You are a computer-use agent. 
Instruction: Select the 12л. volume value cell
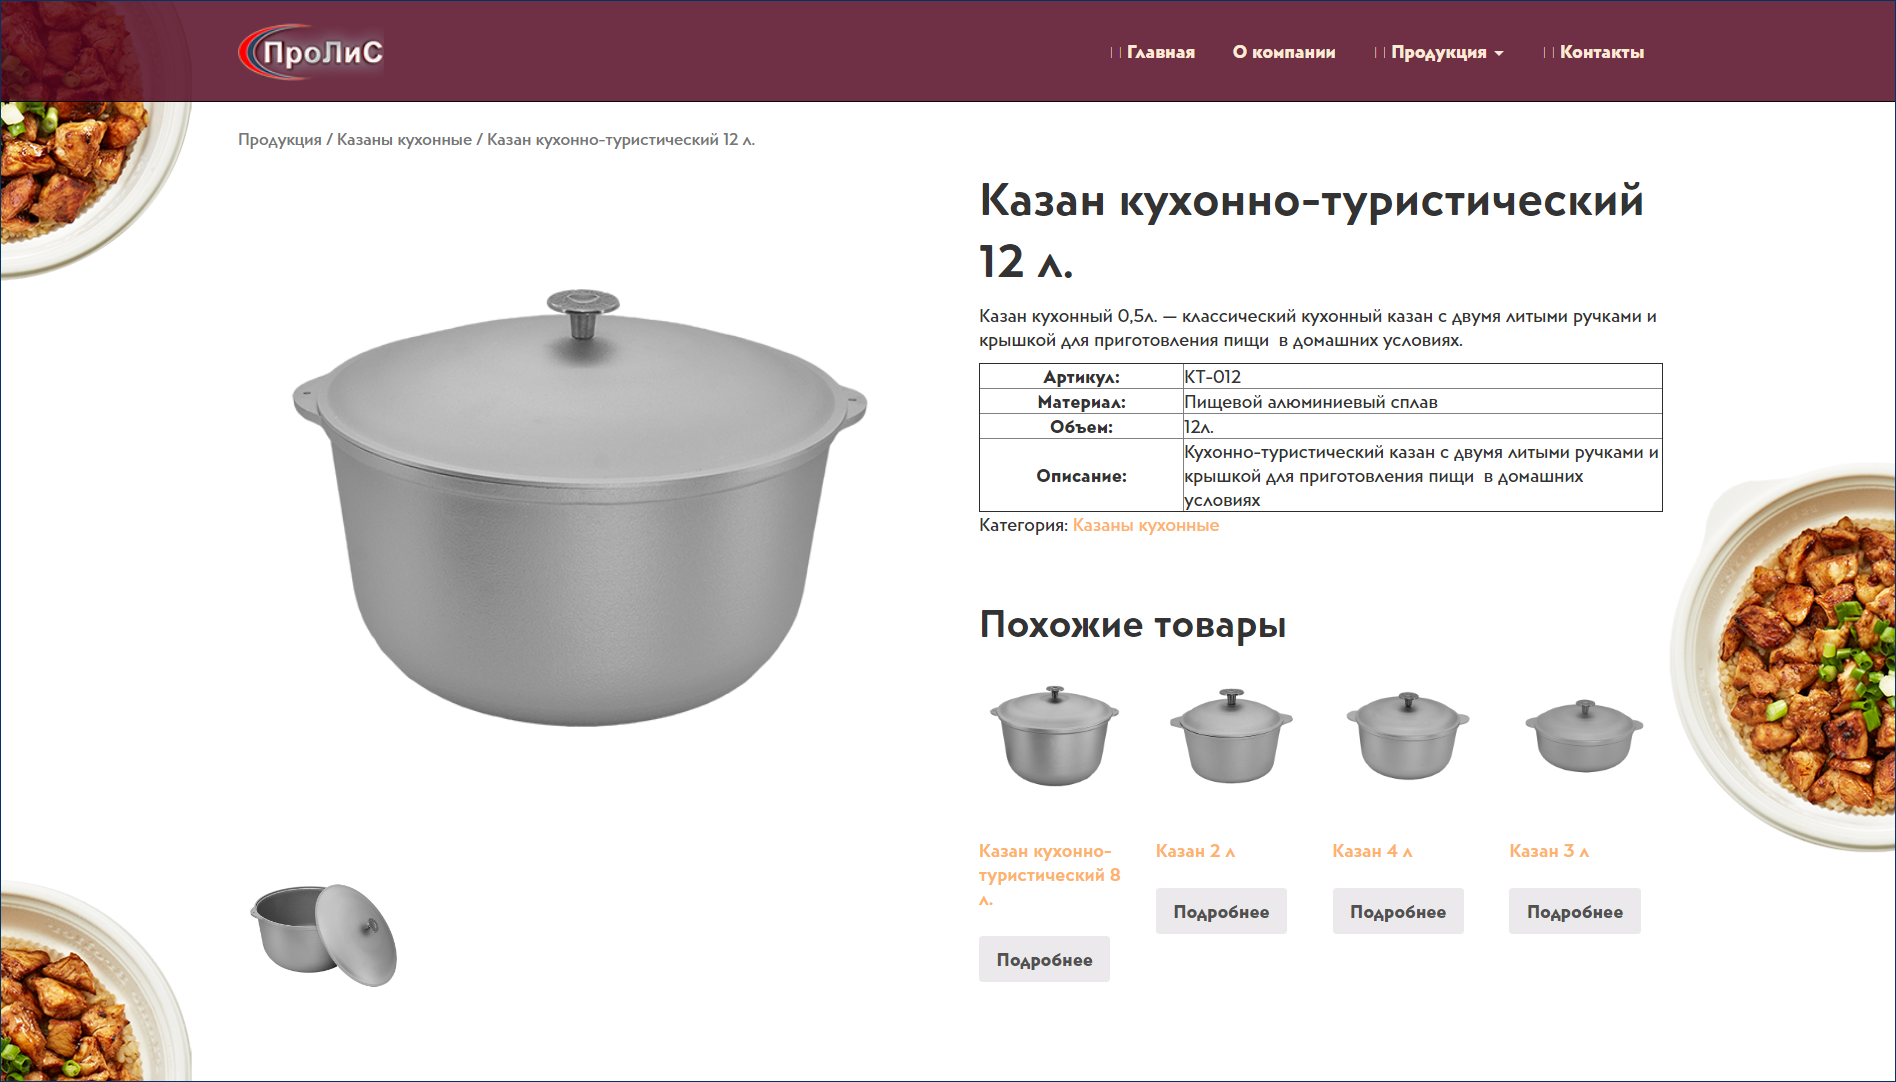point(1422,427)
